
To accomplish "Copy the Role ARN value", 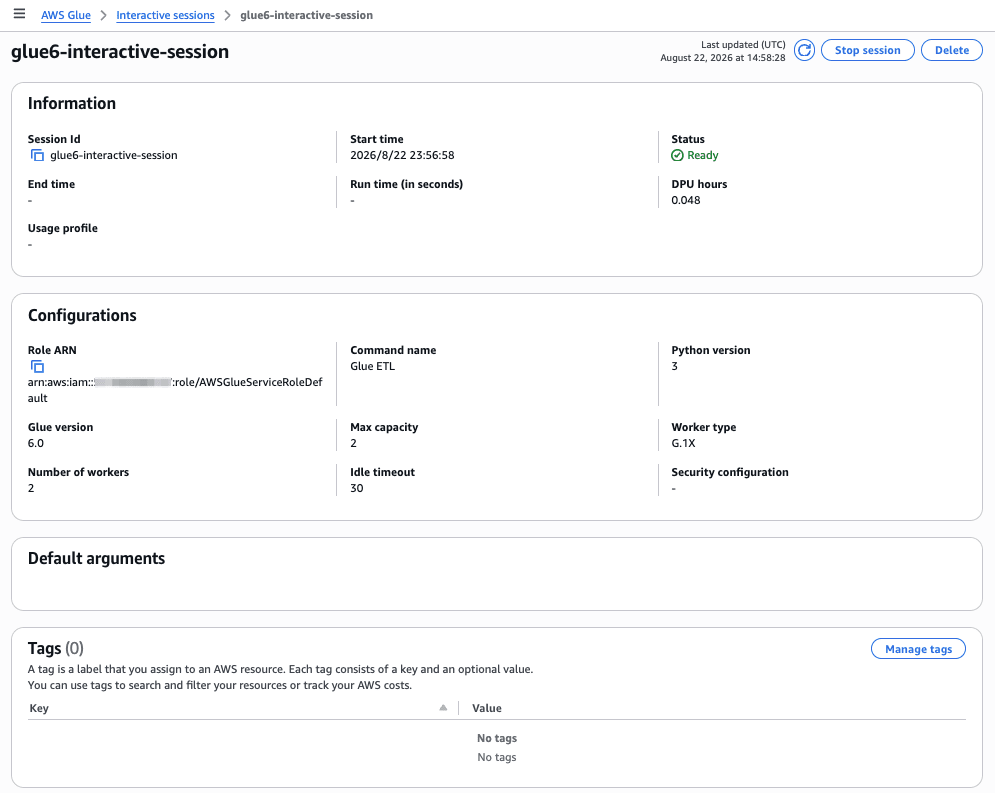I will click(x=37, y=367).
